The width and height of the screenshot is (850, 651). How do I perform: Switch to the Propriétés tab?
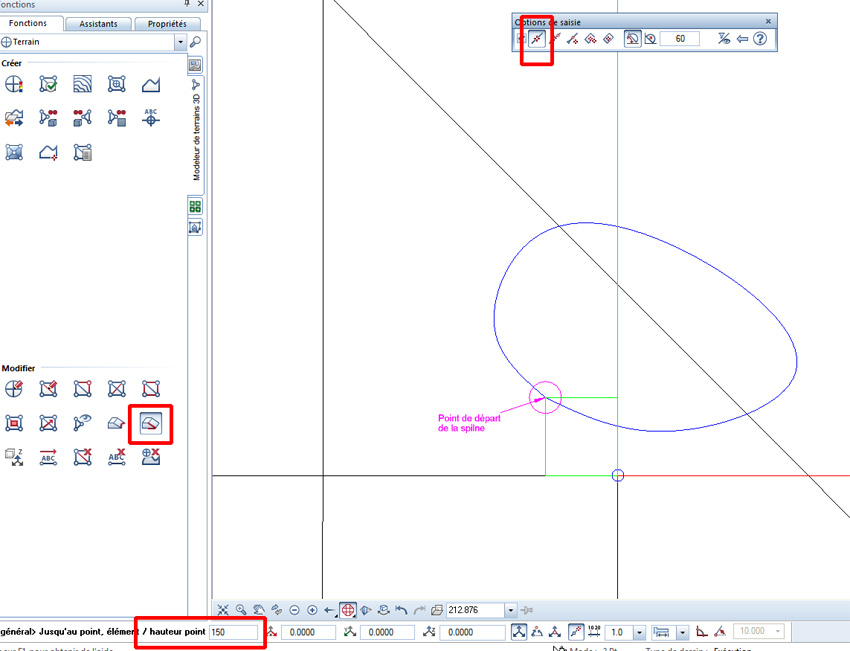(x=167, y=24)
